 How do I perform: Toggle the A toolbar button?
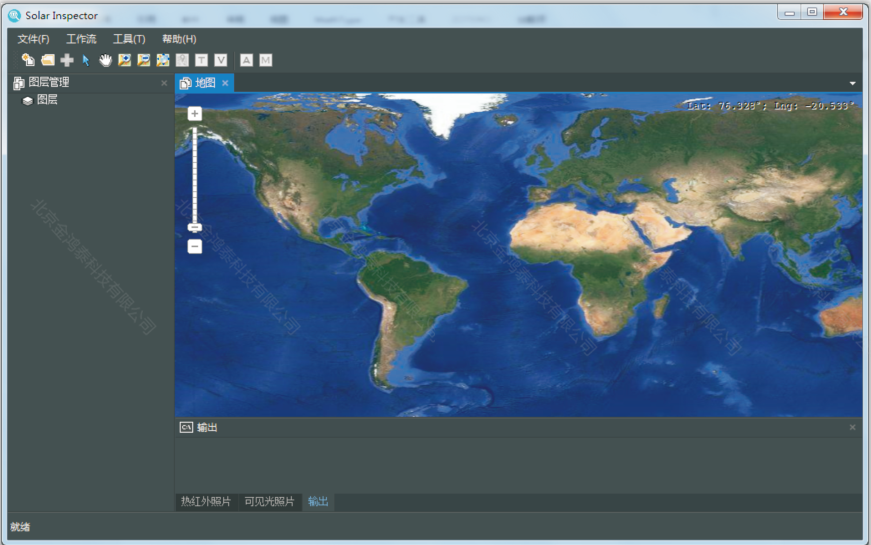[247, 61]
